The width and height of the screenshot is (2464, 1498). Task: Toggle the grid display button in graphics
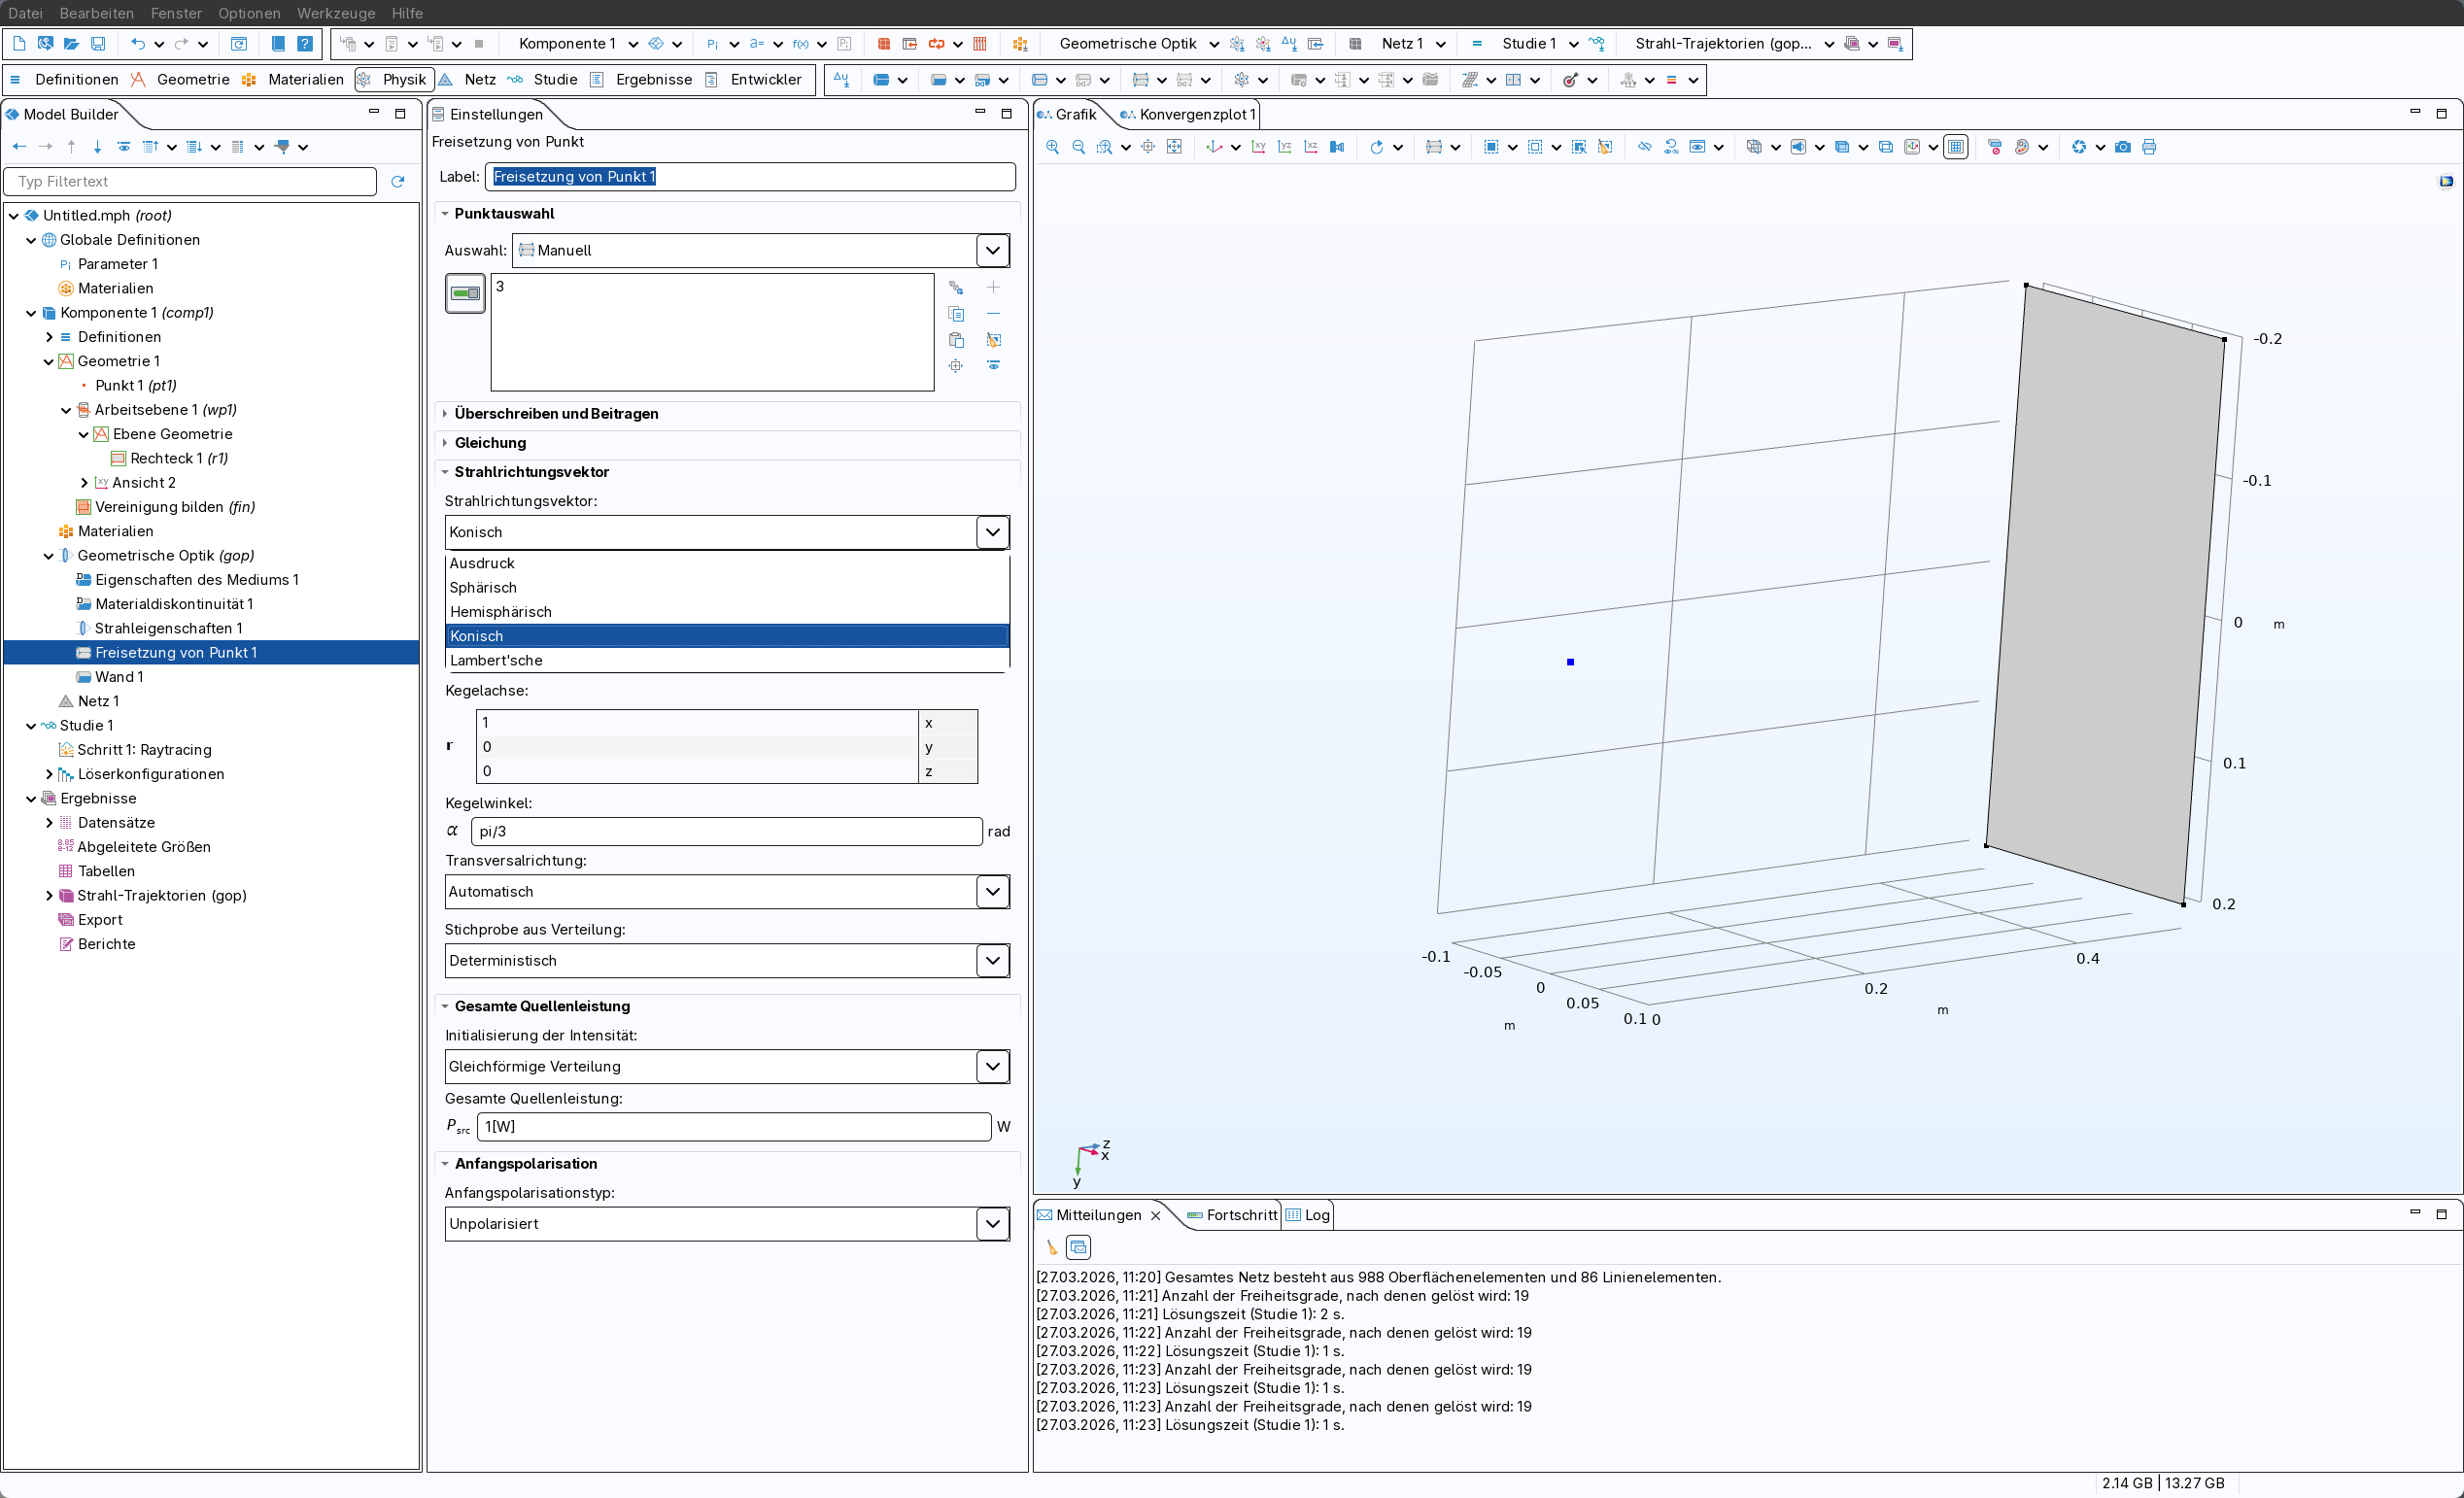(x=1956, y=147)
